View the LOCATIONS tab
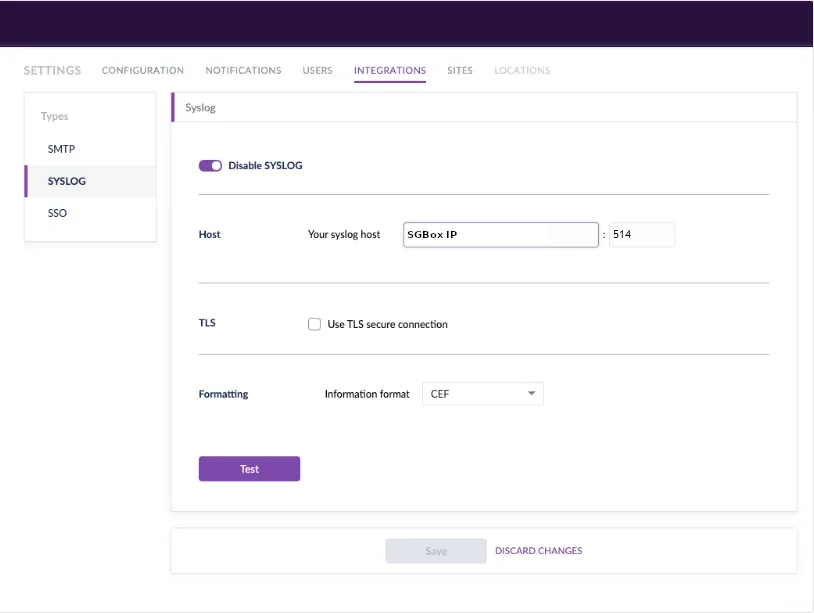814x613 pixels. [x=521, y=70]
